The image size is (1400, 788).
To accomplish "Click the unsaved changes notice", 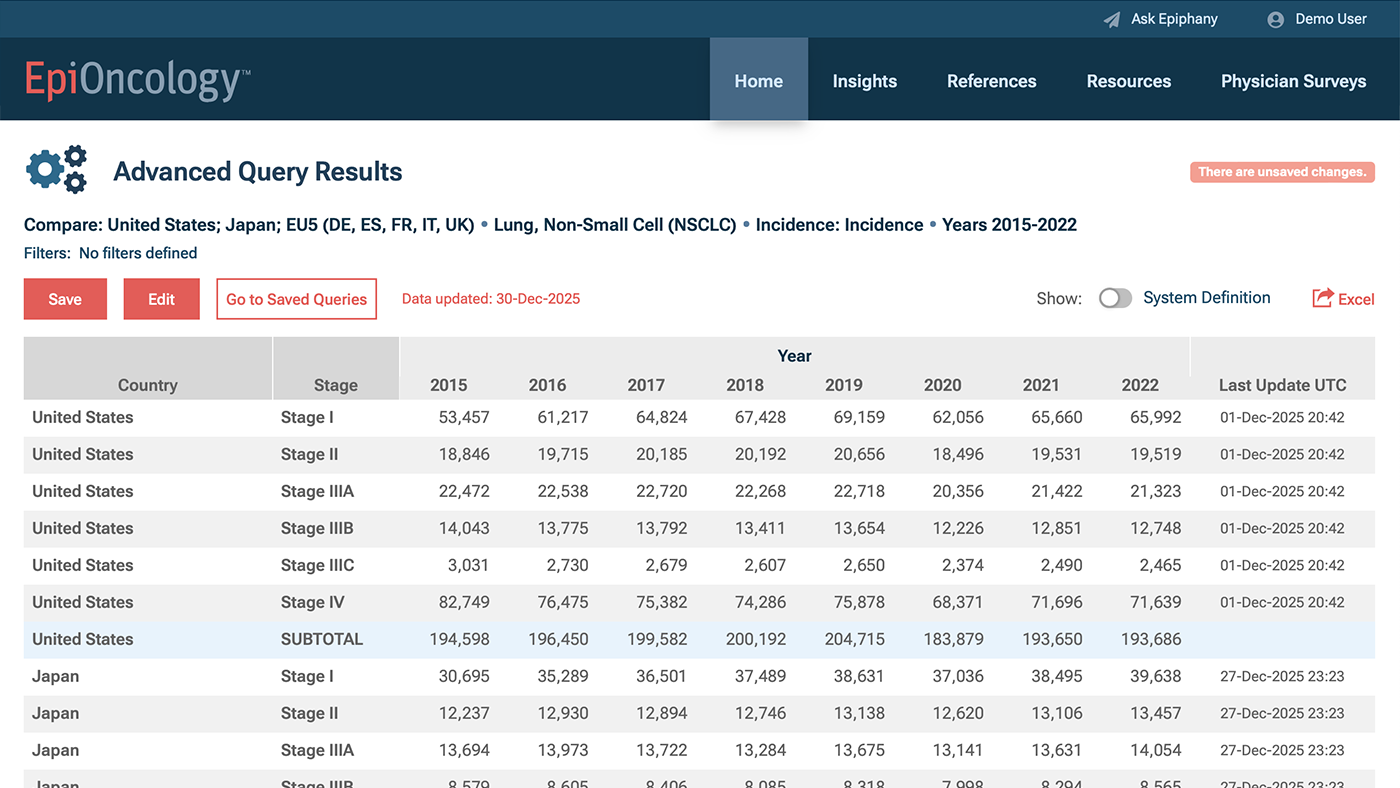I will tap(1281, 172).
